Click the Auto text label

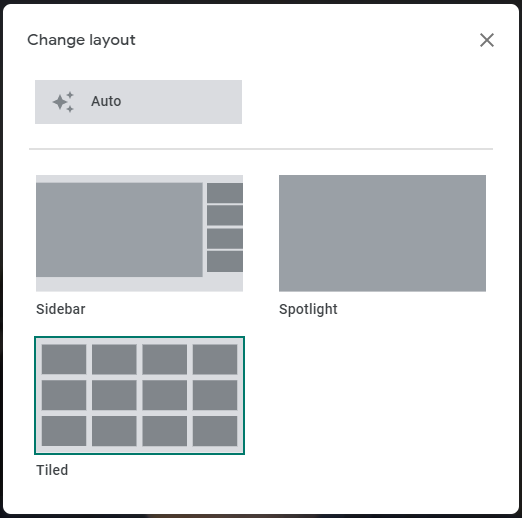point(106,101)
